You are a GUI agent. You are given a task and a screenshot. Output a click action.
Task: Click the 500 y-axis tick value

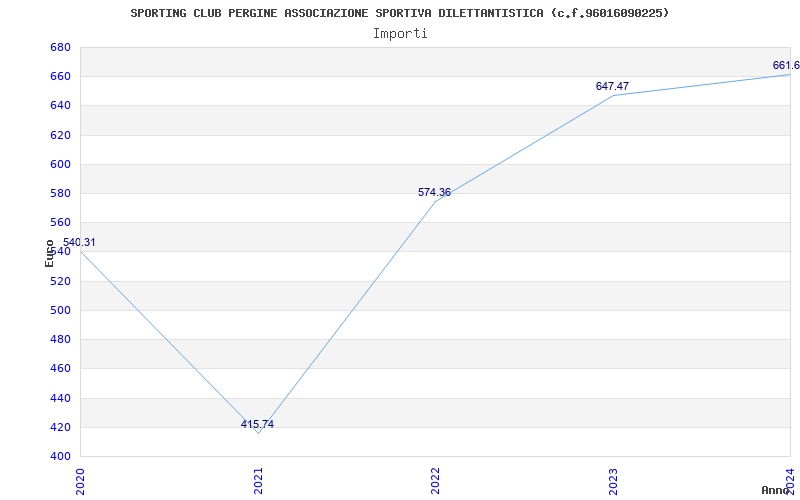point(60,310)
